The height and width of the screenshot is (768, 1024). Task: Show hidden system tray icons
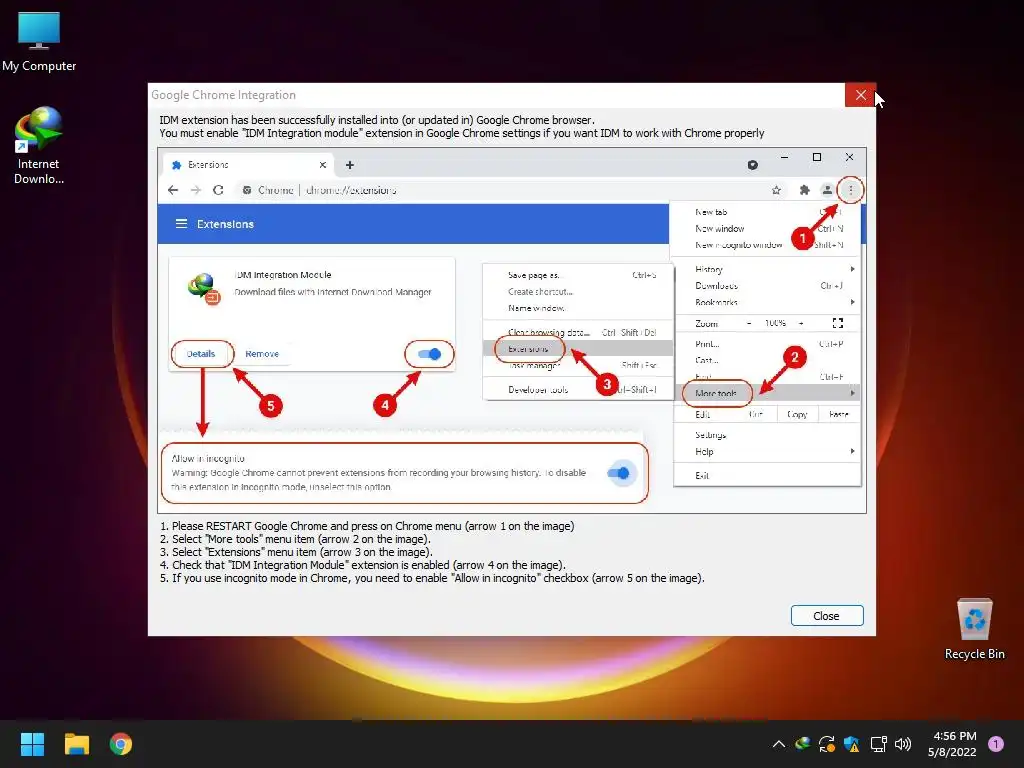click(x=778, y=744)
